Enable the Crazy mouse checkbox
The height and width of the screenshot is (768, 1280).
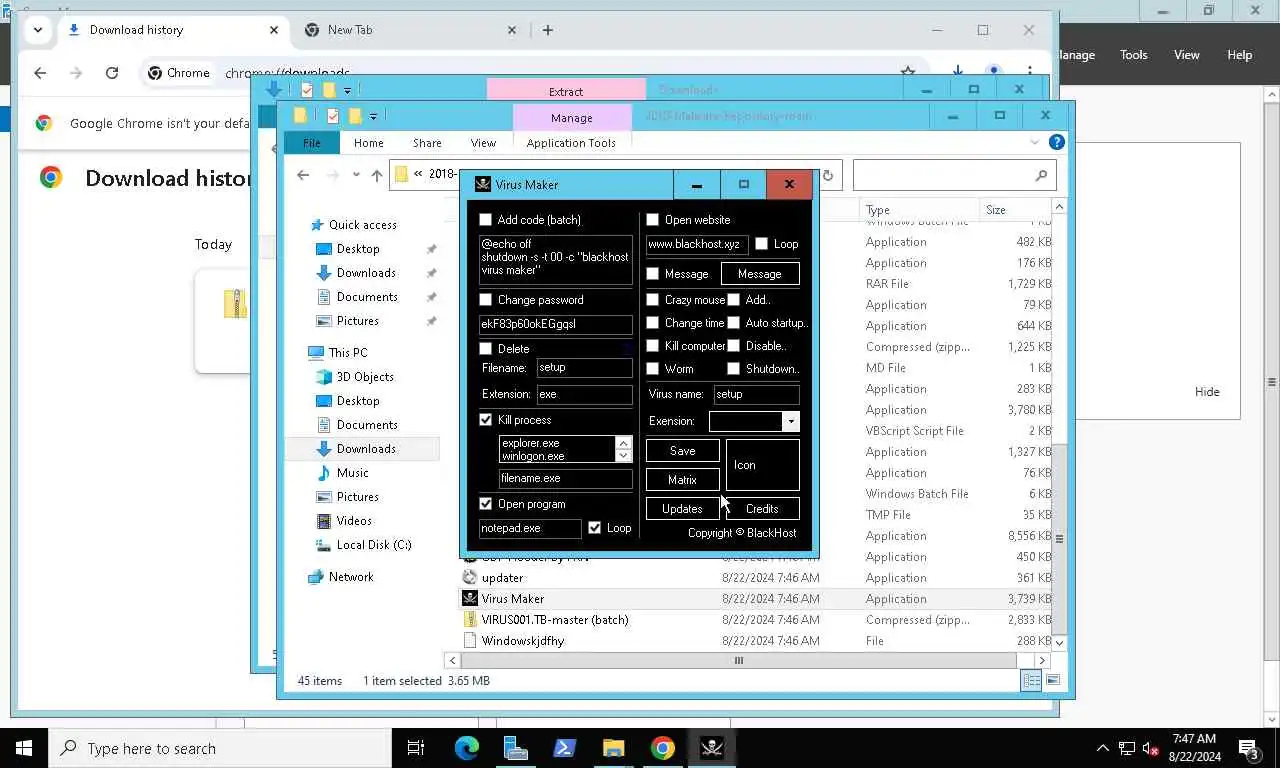pyautogui.click(x=653, y=299)
